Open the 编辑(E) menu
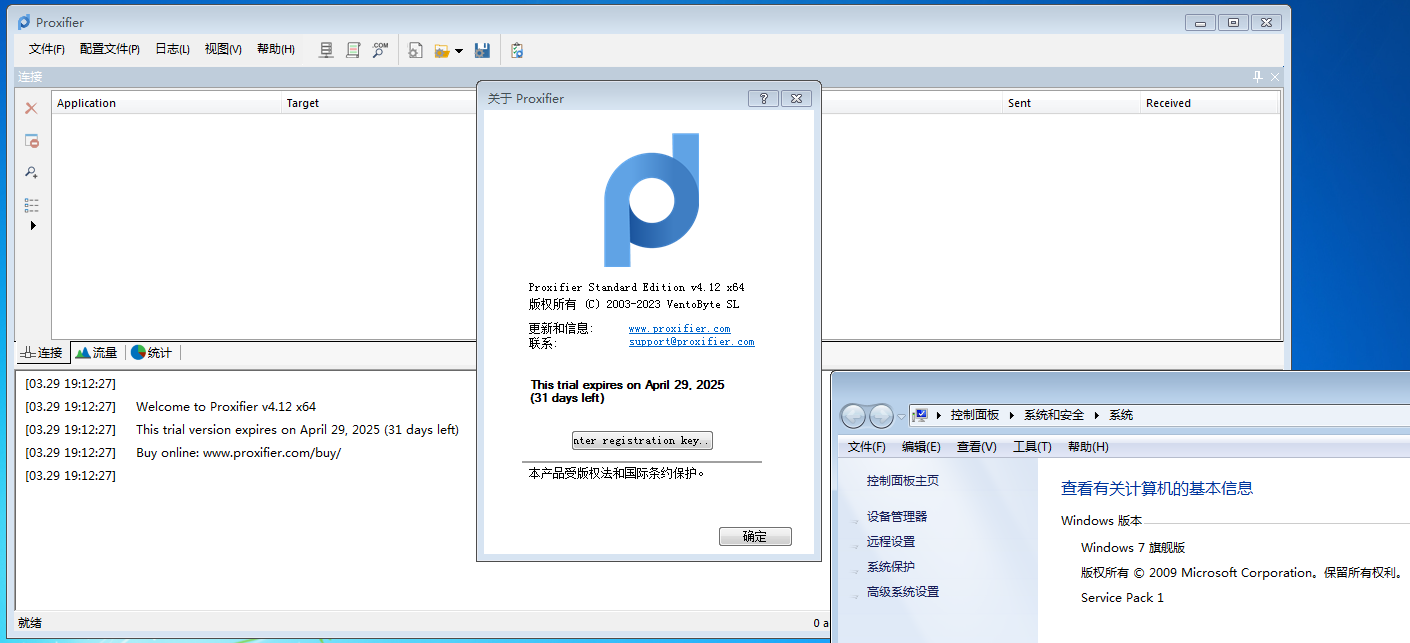This screenshot has width=1410, height=643. pyautogui.click(x=921, y=447)
